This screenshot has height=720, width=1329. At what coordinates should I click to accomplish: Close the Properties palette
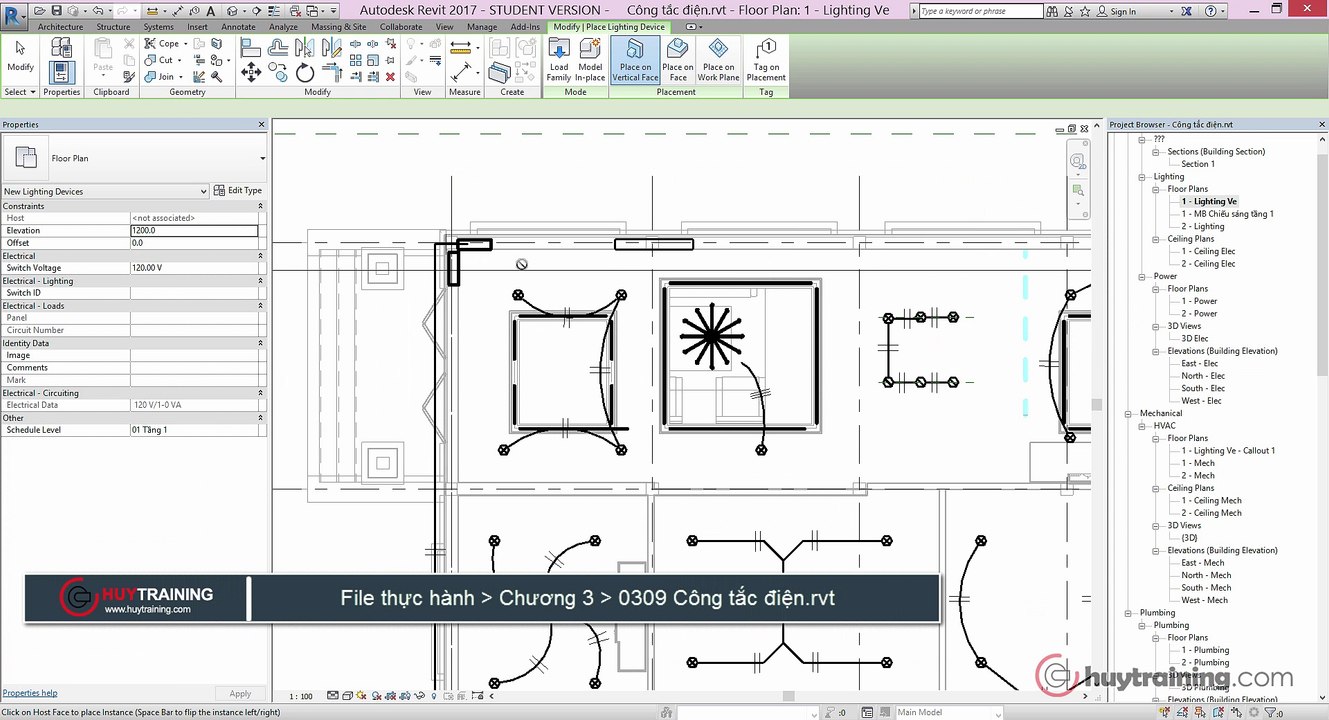tap(262, 125)
